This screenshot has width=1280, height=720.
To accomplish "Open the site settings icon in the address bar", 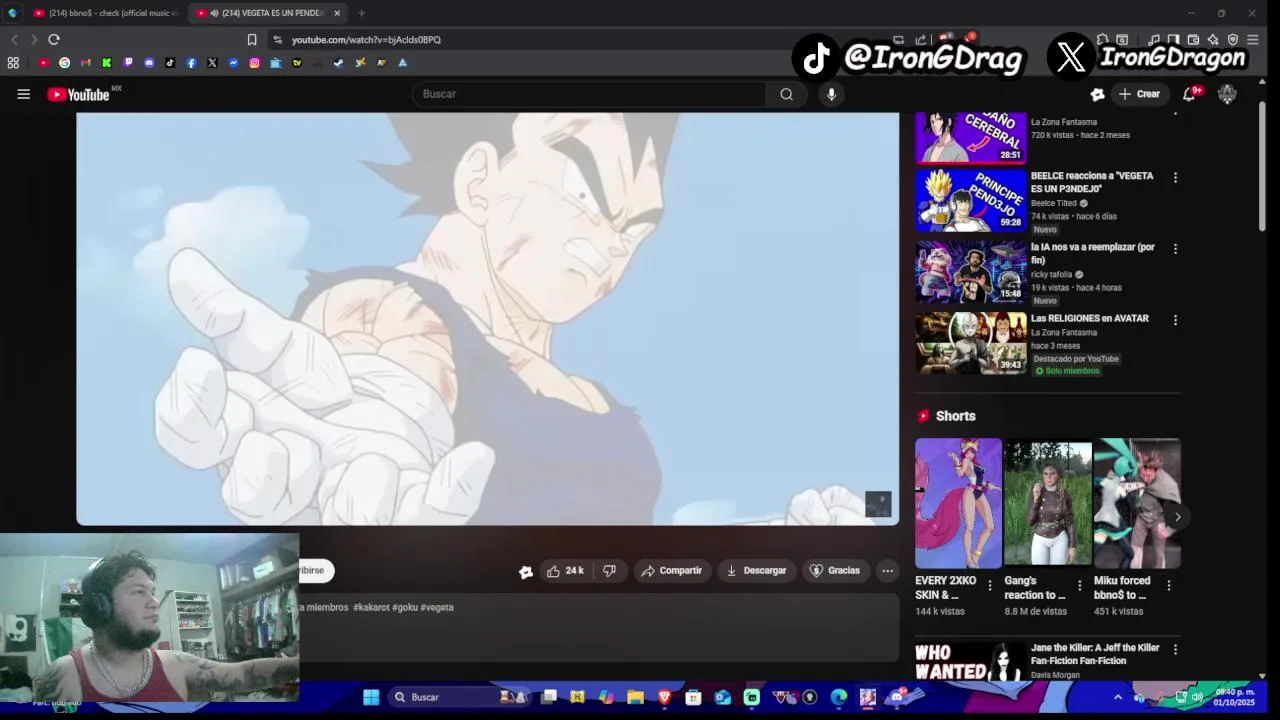I will click(x=277, y=39).
